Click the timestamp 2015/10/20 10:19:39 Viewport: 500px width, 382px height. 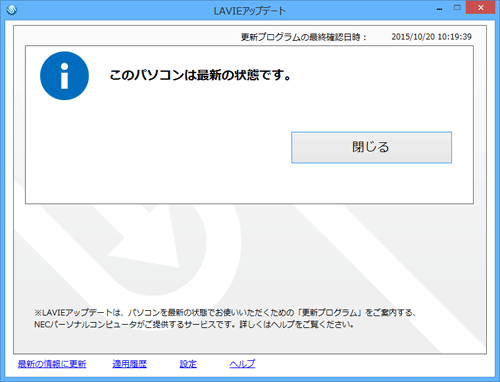(x=431, y=37)
